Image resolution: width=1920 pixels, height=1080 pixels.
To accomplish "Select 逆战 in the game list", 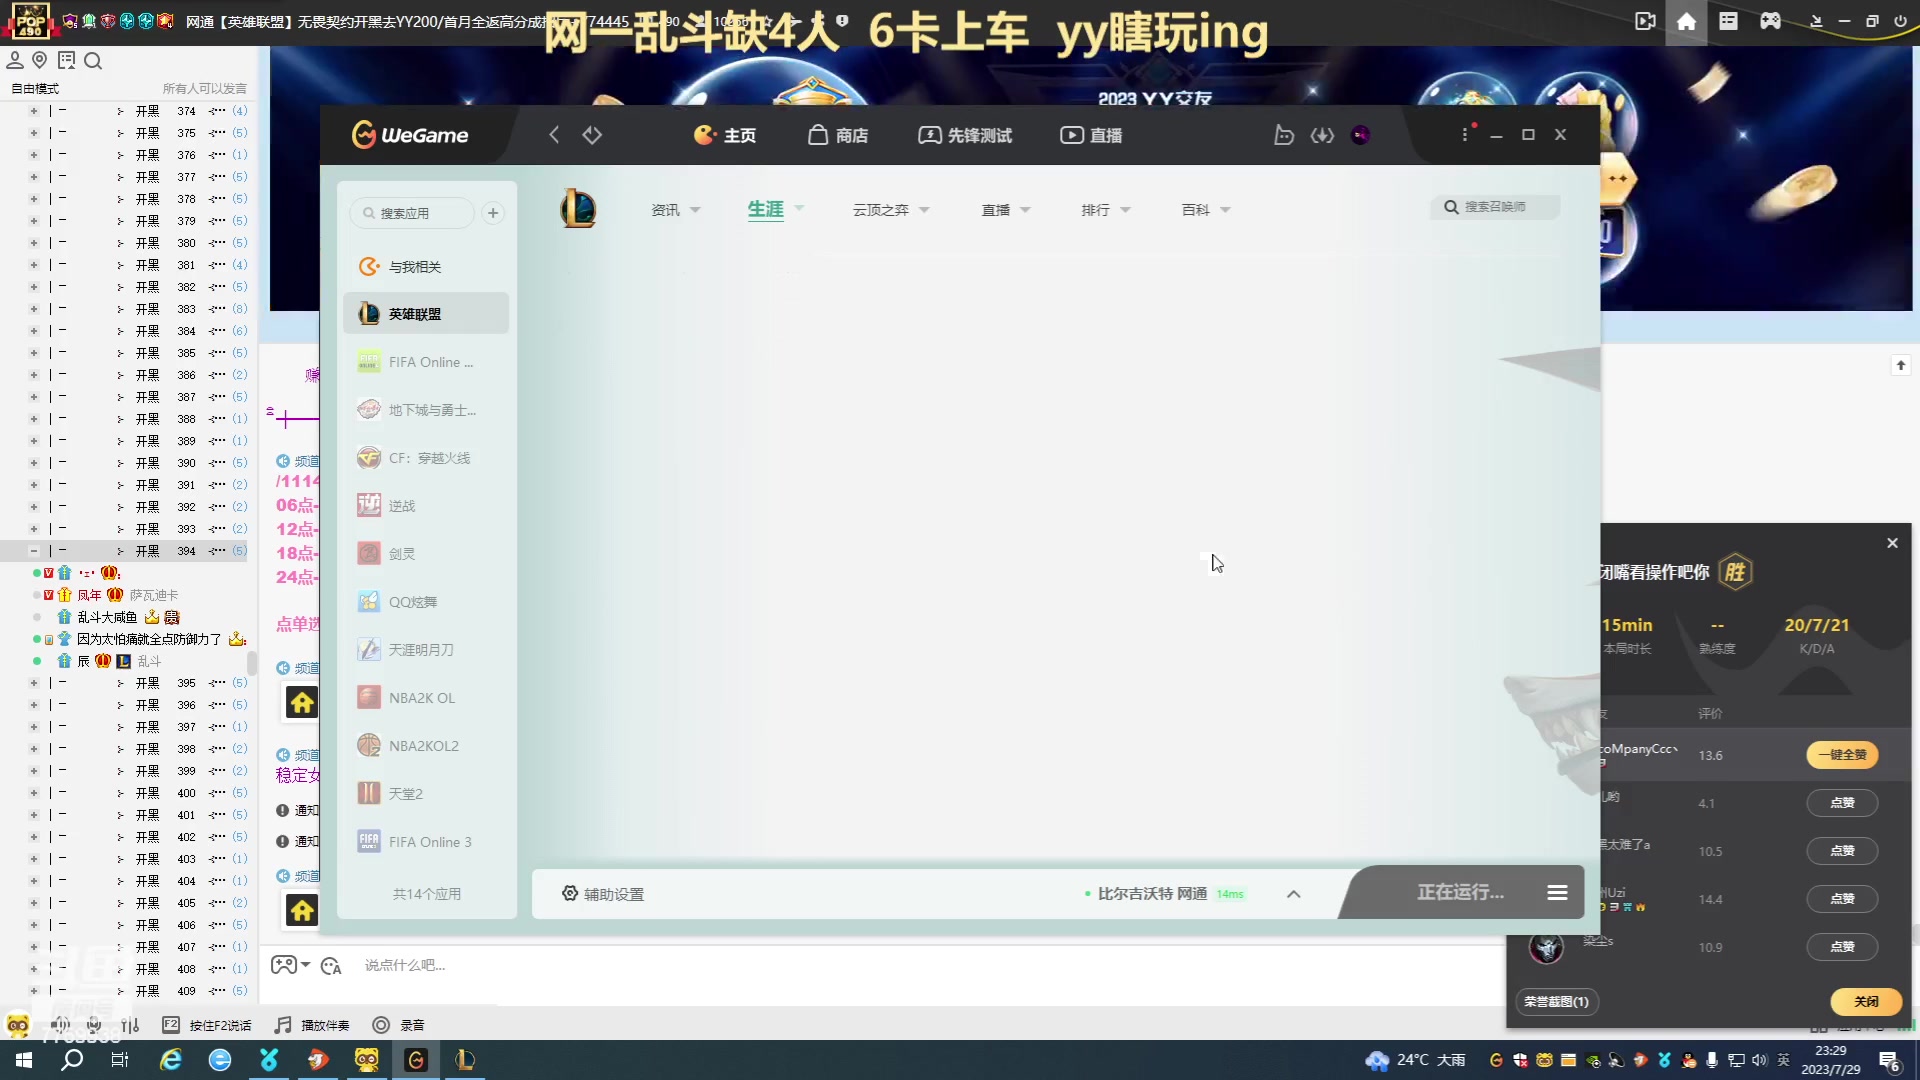I will (x=426, y=506).
